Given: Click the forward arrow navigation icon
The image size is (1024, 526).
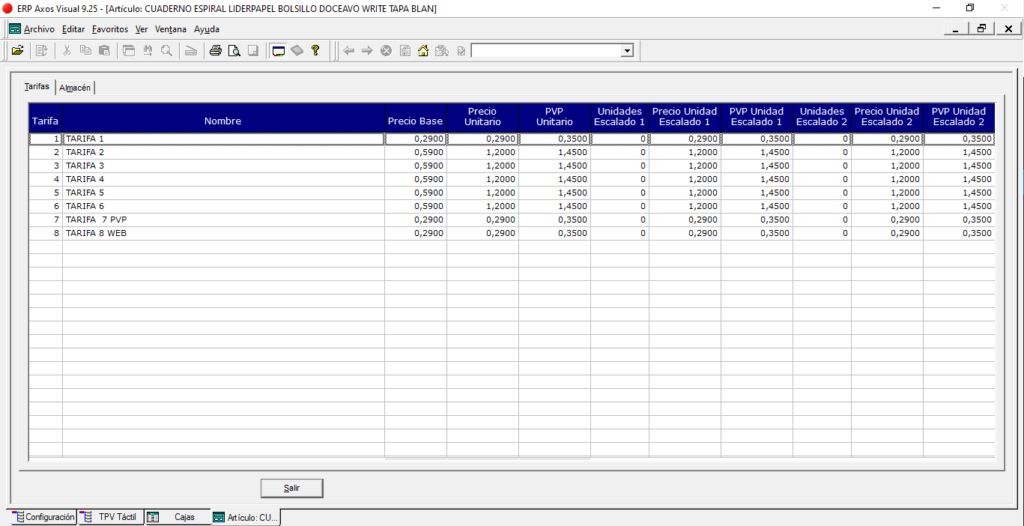Looking at the screenshot, I should click(x=367, y=50).
